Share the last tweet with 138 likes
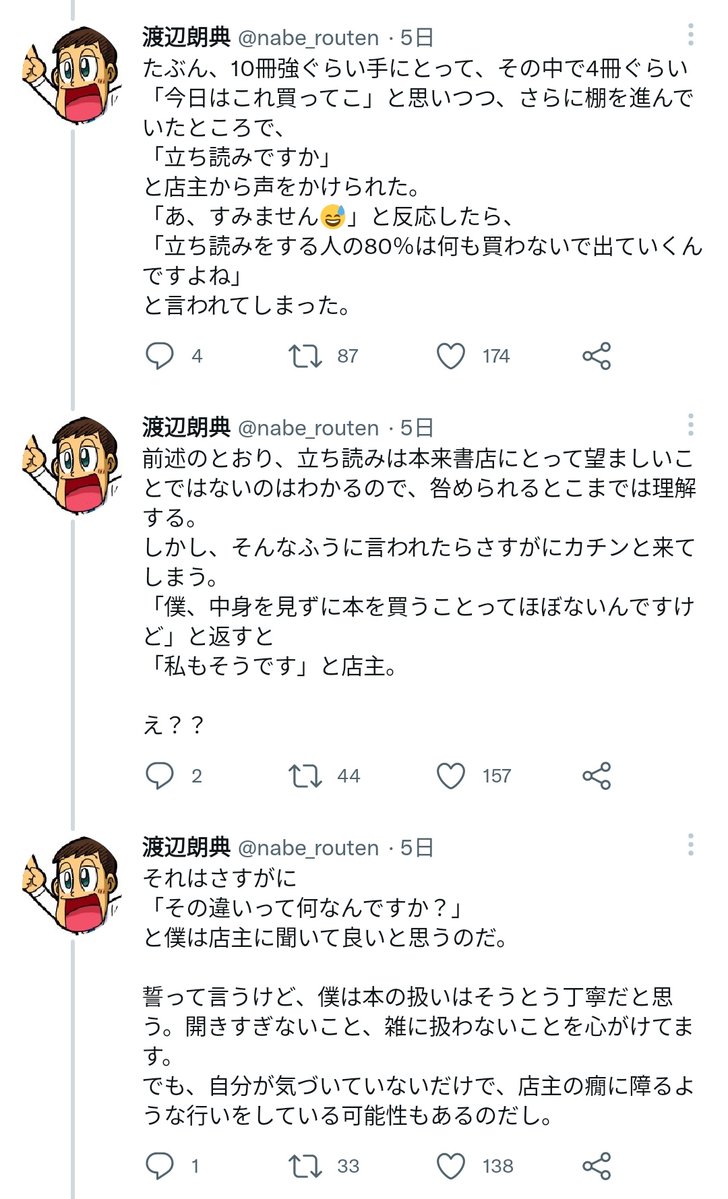The image size is (728, 1199). point(596,1166)
